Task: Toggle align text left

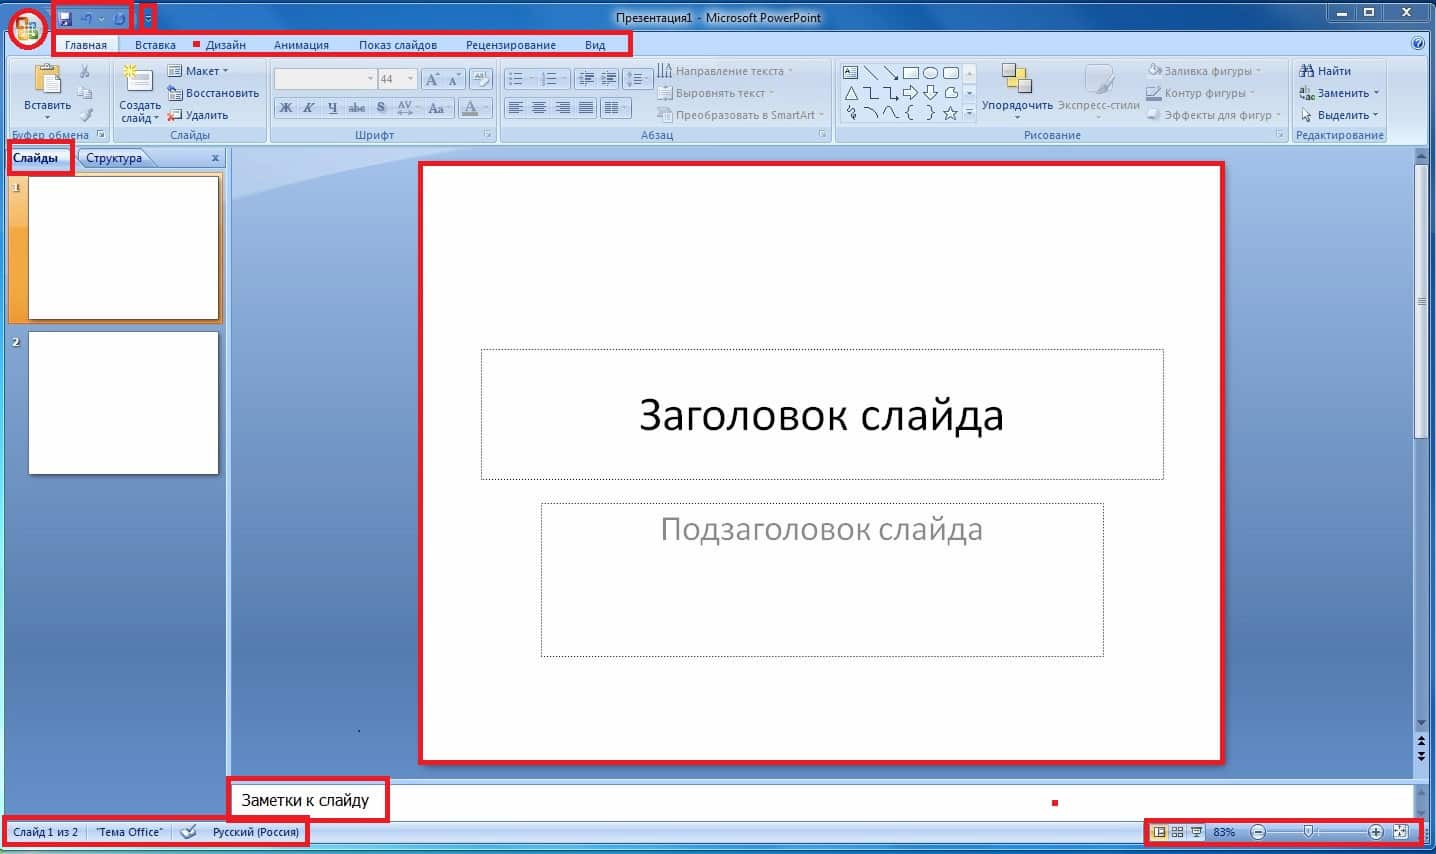Action: 516,108
